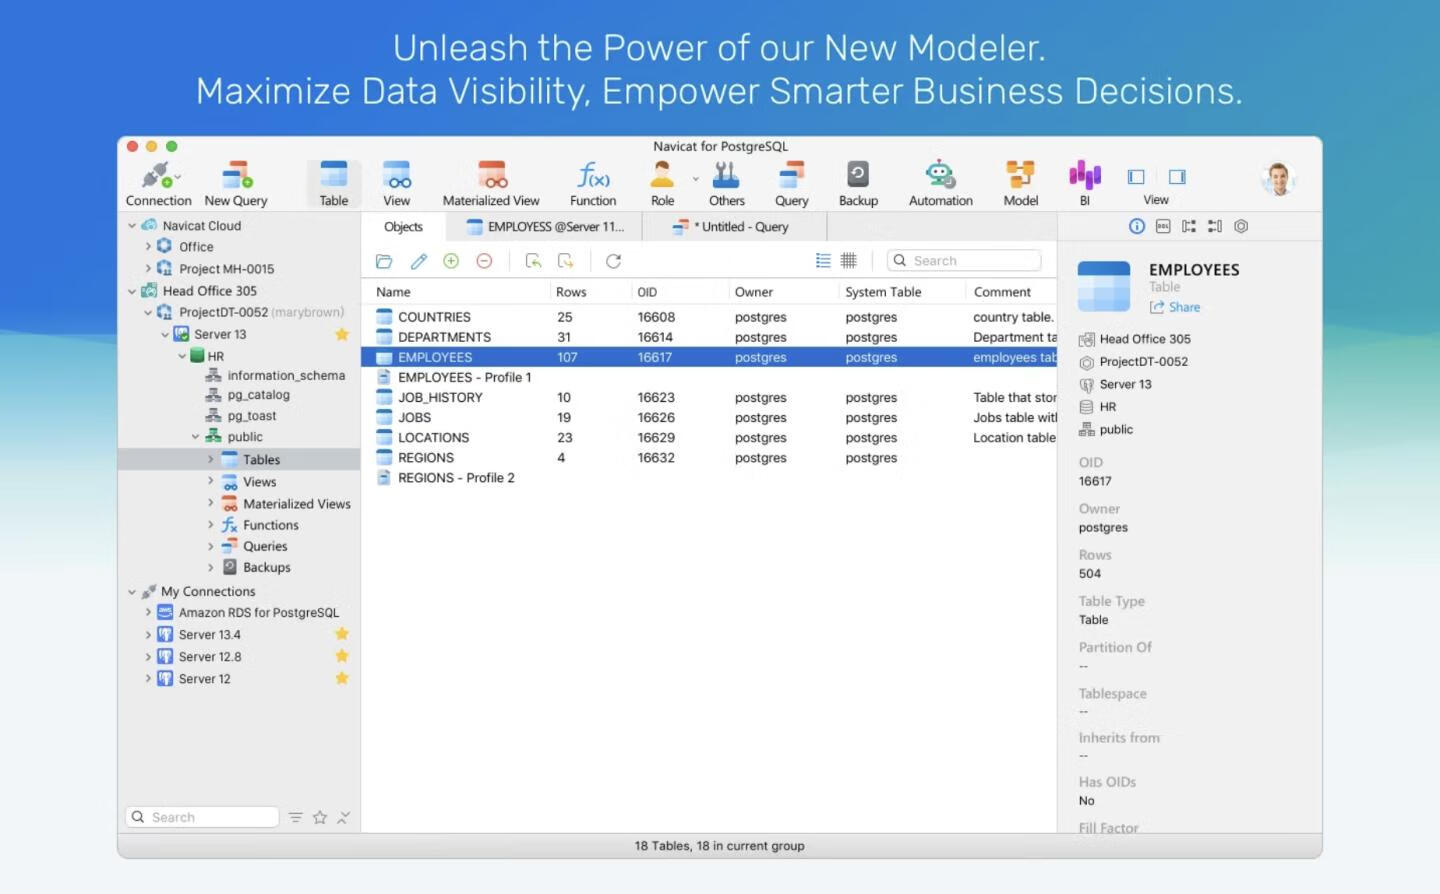The height and width of the screenshot is (894, 1440).
Task: Select the JOB_HISTORY table row
Action: coord(708,397)
